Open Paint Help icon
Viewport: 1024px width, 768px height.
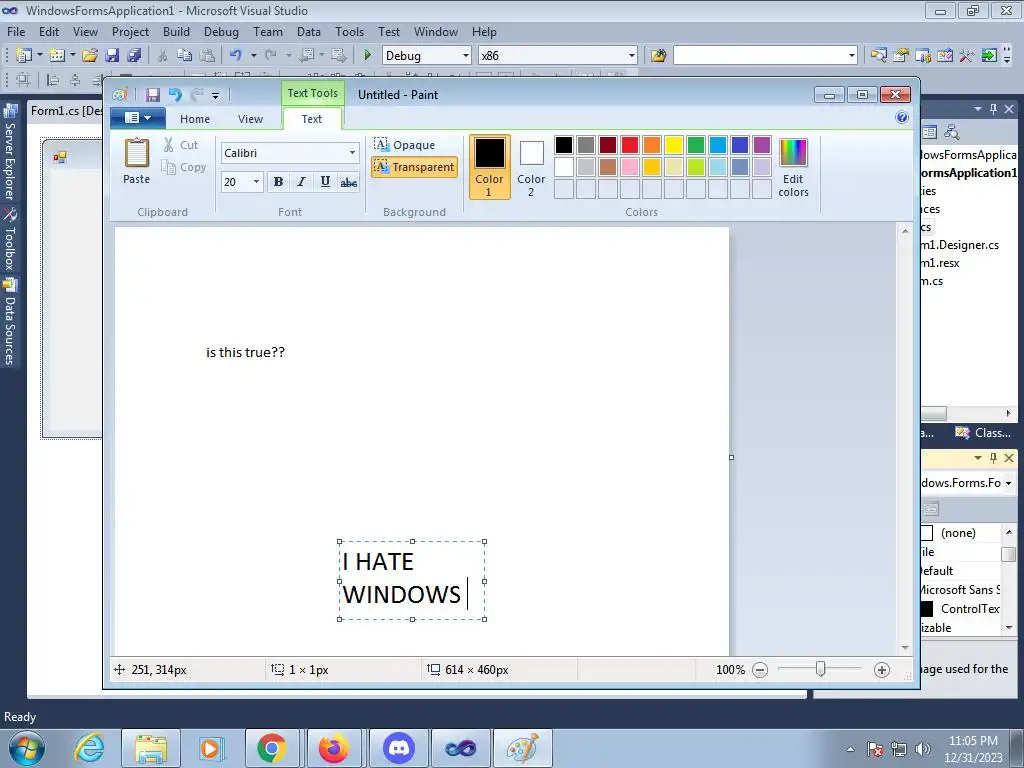[x=902, y=118]
